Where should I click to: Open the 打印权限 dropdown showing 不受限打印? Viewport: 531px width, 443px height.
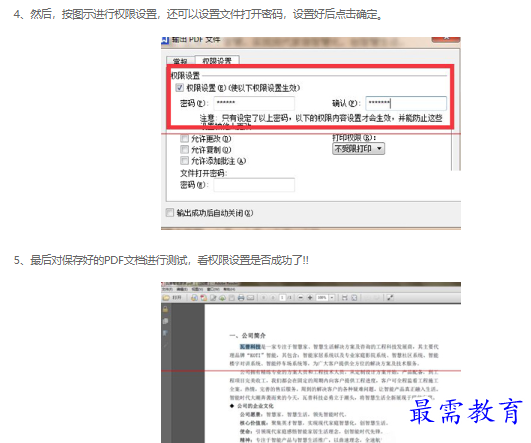[359, 149]
